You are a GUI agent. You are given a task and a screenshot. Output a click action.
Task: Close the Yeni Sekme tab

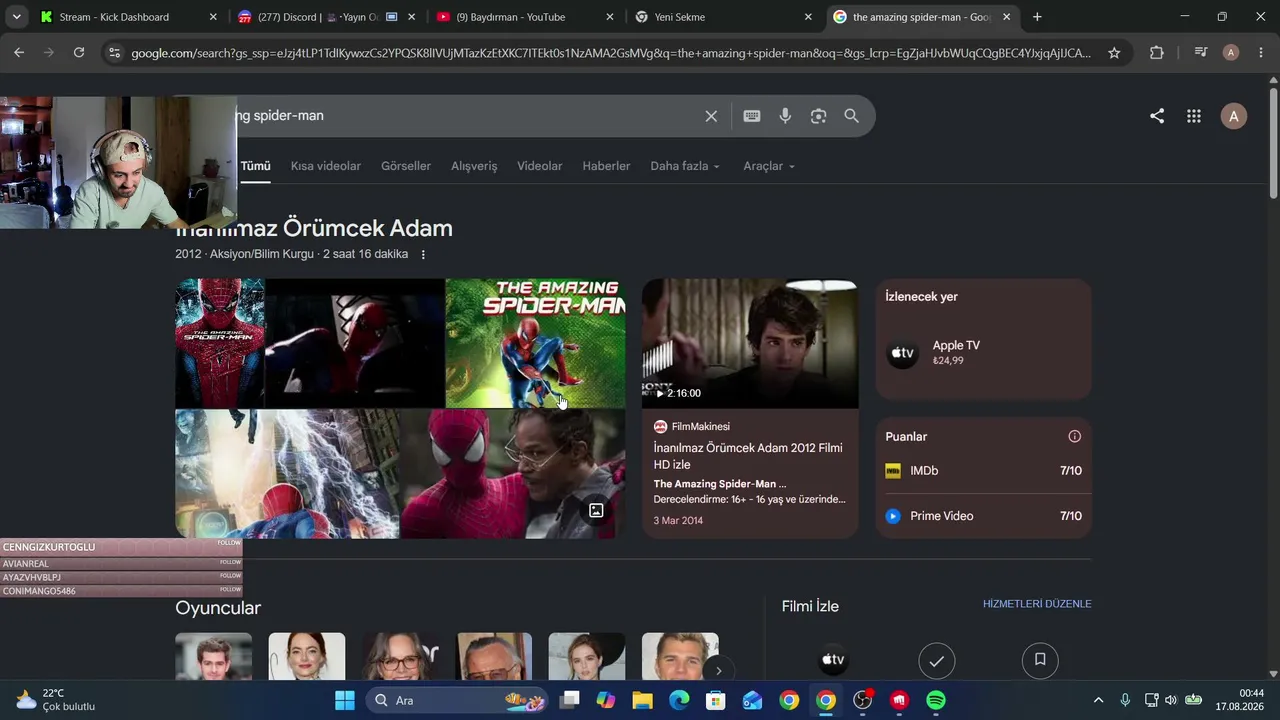pyautogui.click(x=808, y=17)
